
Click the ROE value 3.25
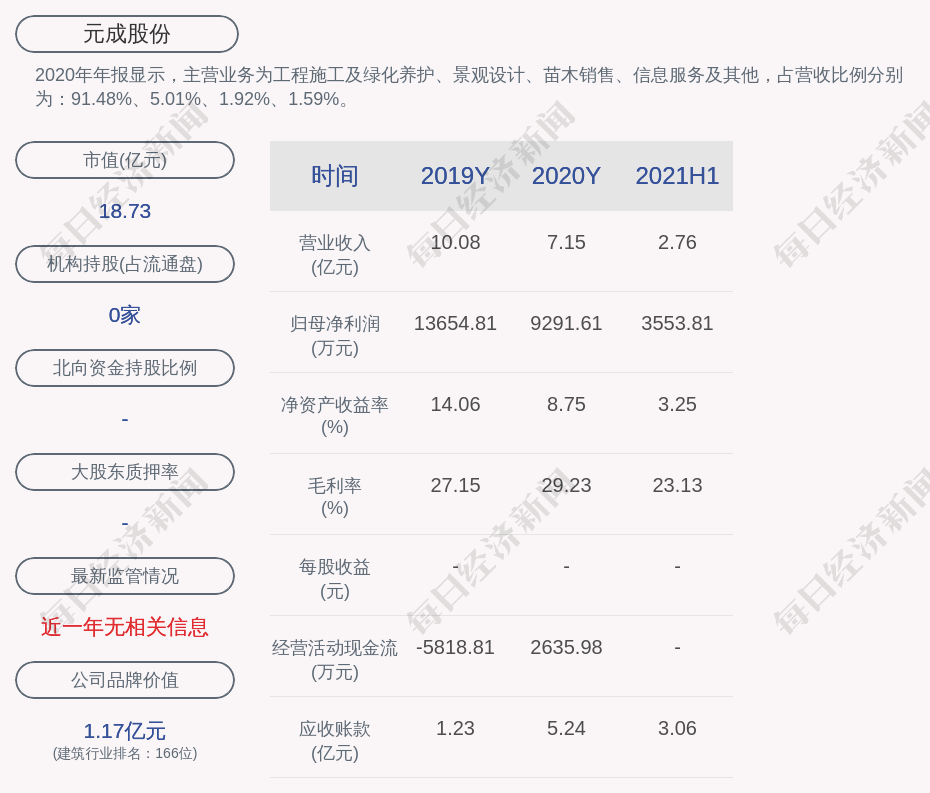click(677, 405)
